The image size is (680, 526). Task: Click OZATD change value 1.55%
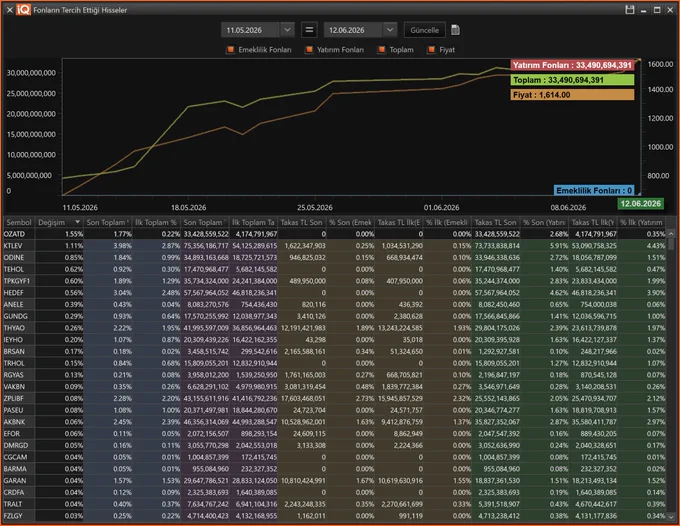(x=74, y=234)
